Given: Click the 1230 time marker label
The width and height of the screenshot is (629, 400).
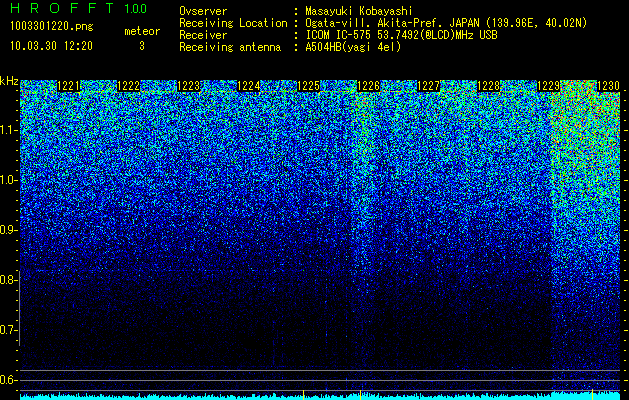Looking at the screenshot, I should pos(609,86).
